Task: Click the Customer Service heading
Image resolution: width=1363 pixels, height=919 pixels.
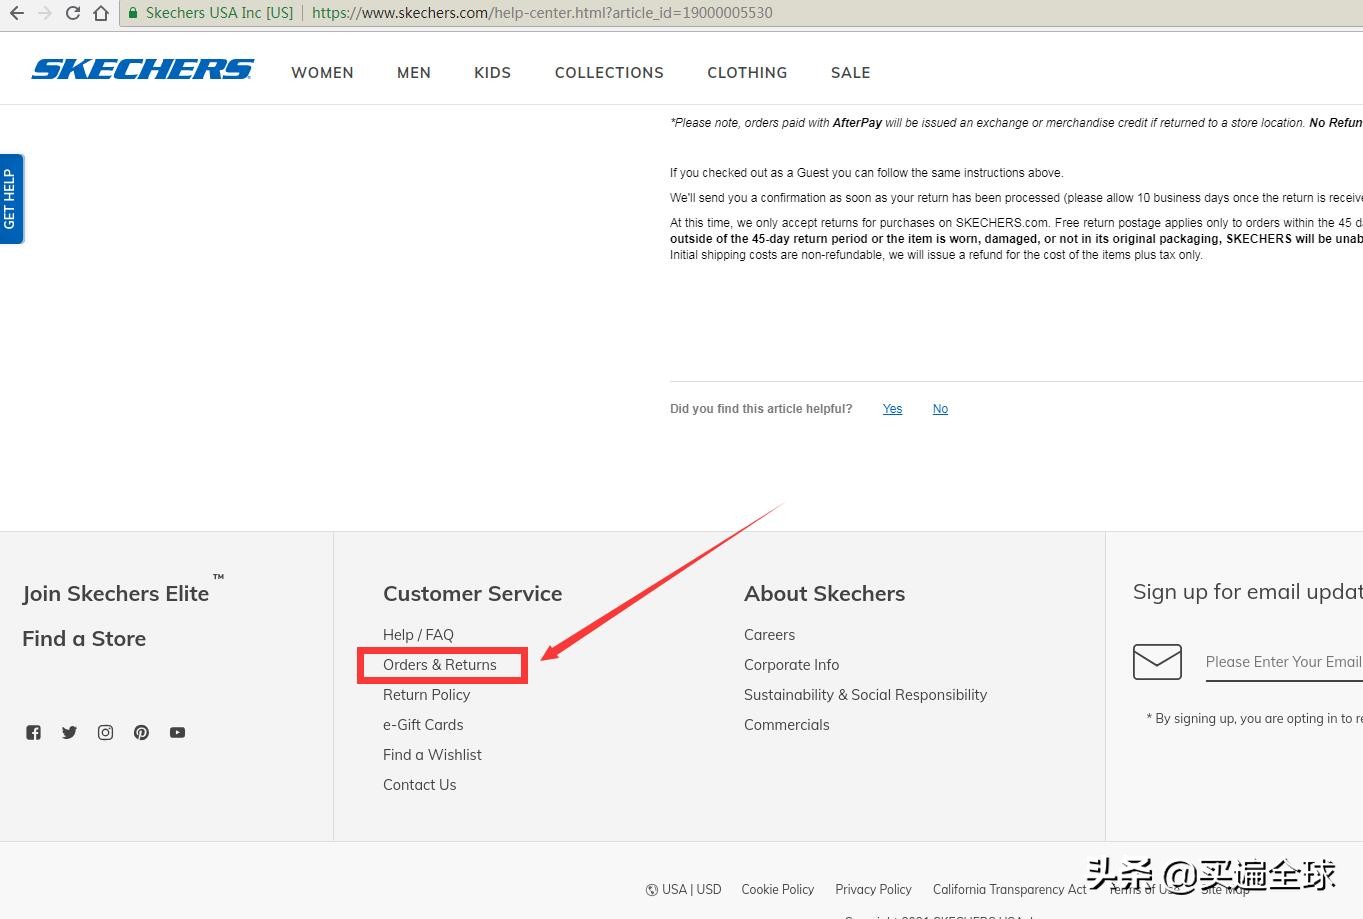Action: (x=473, y=593)
